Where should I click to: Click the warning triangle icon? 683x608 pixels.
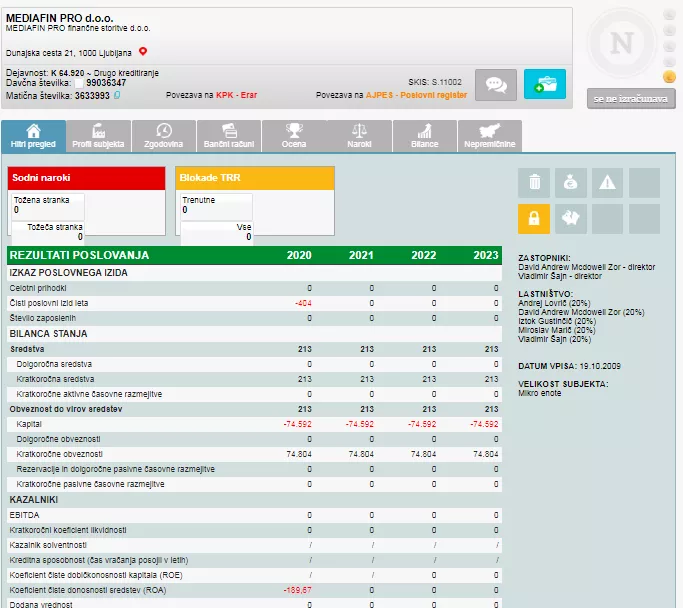tap(607, 183)
